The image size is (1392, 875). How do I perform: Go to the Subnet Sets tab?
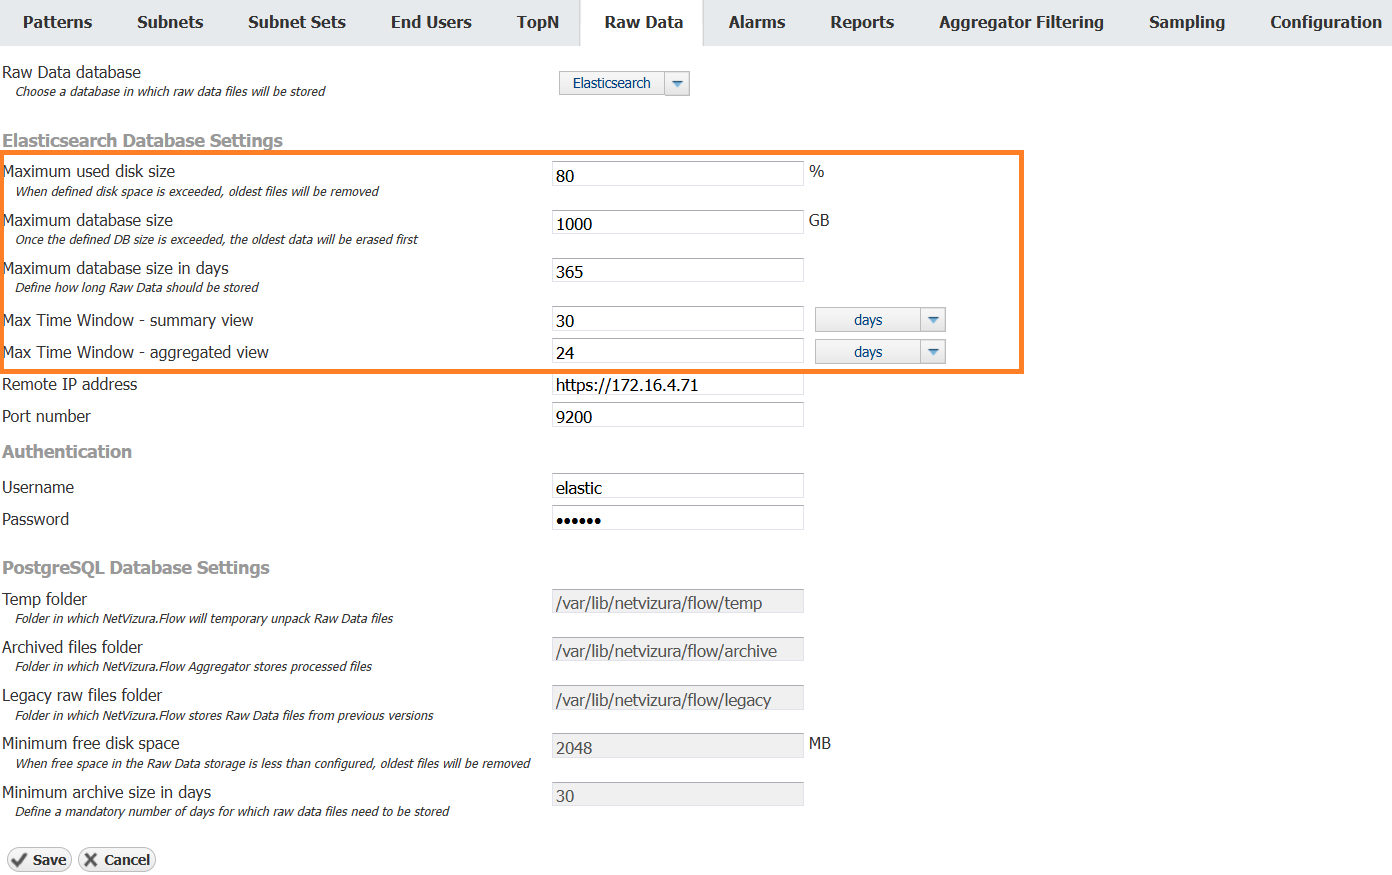click(297, 22)
